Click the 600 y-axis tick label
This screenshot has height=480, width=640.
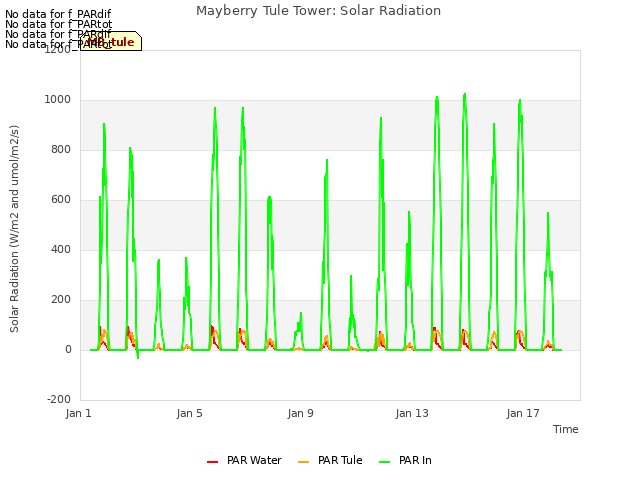pos(61,200)
